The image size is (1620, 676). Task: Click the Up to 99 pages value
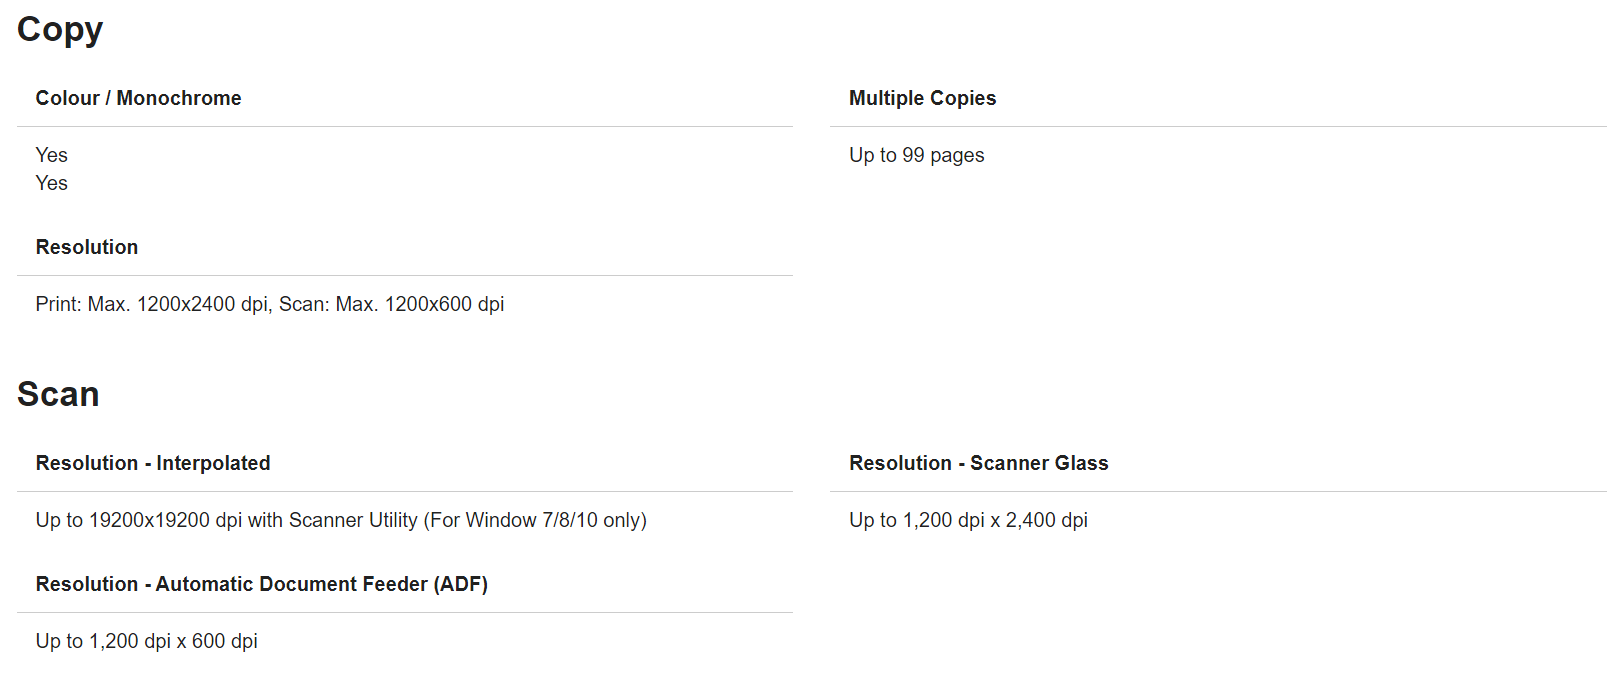[x=916, y=155]
